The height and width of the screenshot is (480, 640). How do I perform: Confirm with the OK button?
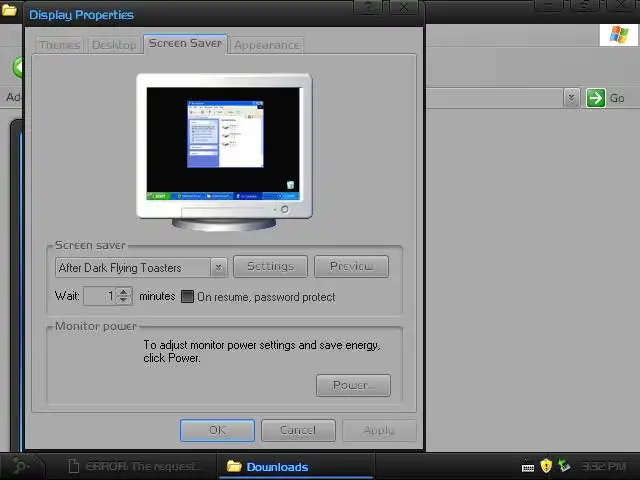(x=217, y=430)
